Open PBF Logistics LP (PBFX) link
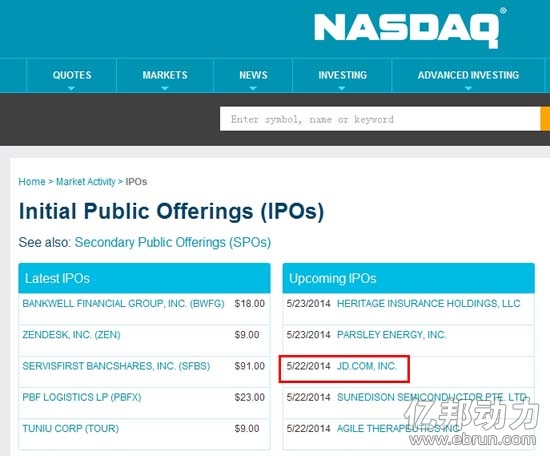The image size is (550, 456). coord(82,397)
